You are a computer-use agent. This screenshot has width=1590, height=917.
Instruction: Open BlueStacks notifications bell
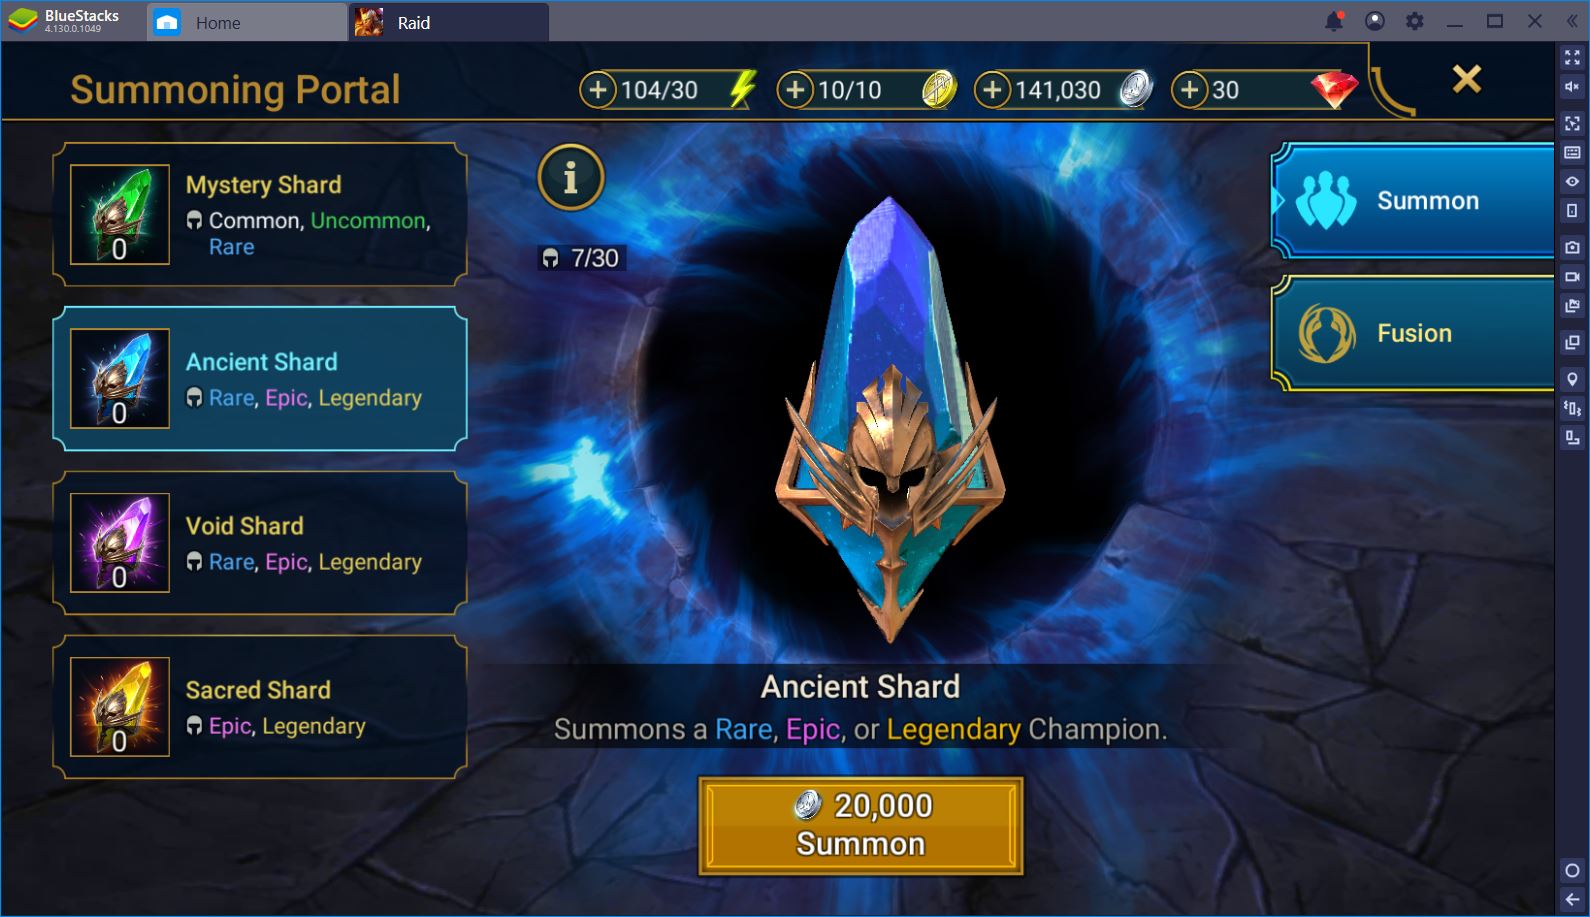click(1334, 21)
